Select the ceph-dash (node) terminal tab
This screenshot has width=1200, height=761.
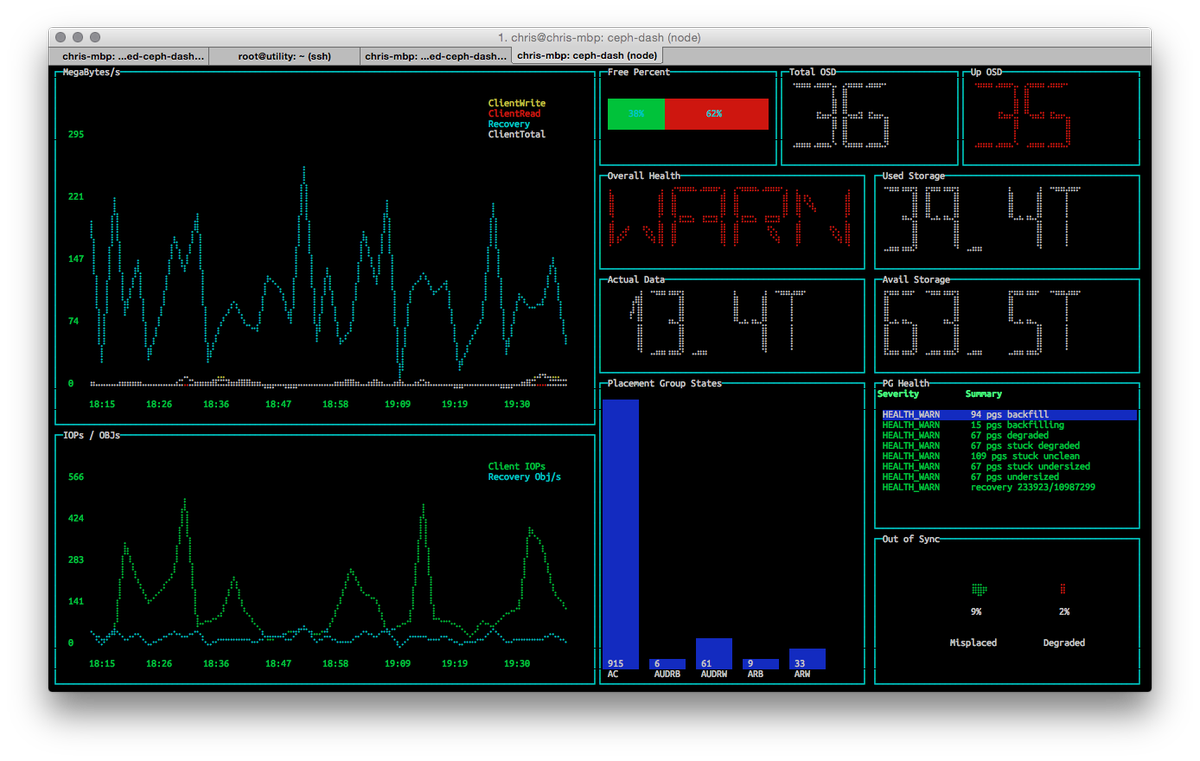(587, 57)
